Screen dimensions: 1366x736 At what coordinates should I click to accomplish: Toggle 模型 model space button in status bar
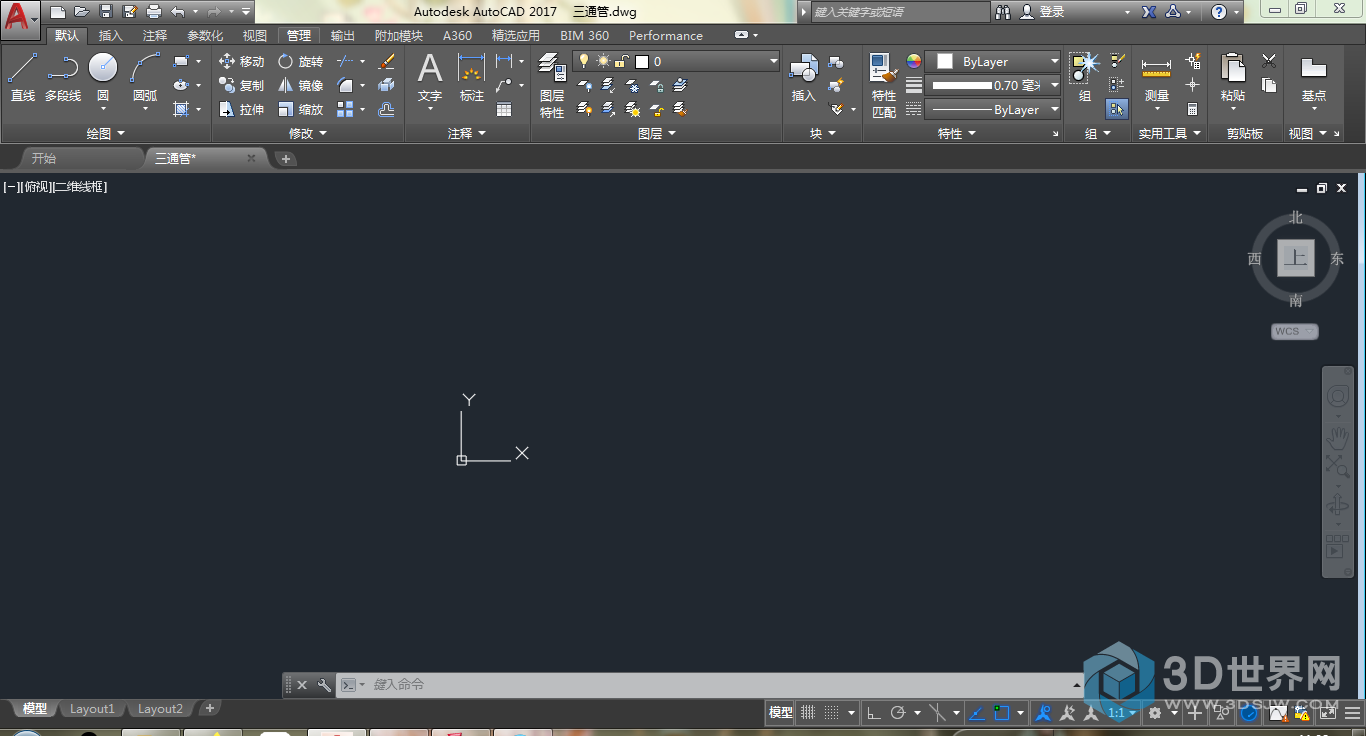coord(780,713)
